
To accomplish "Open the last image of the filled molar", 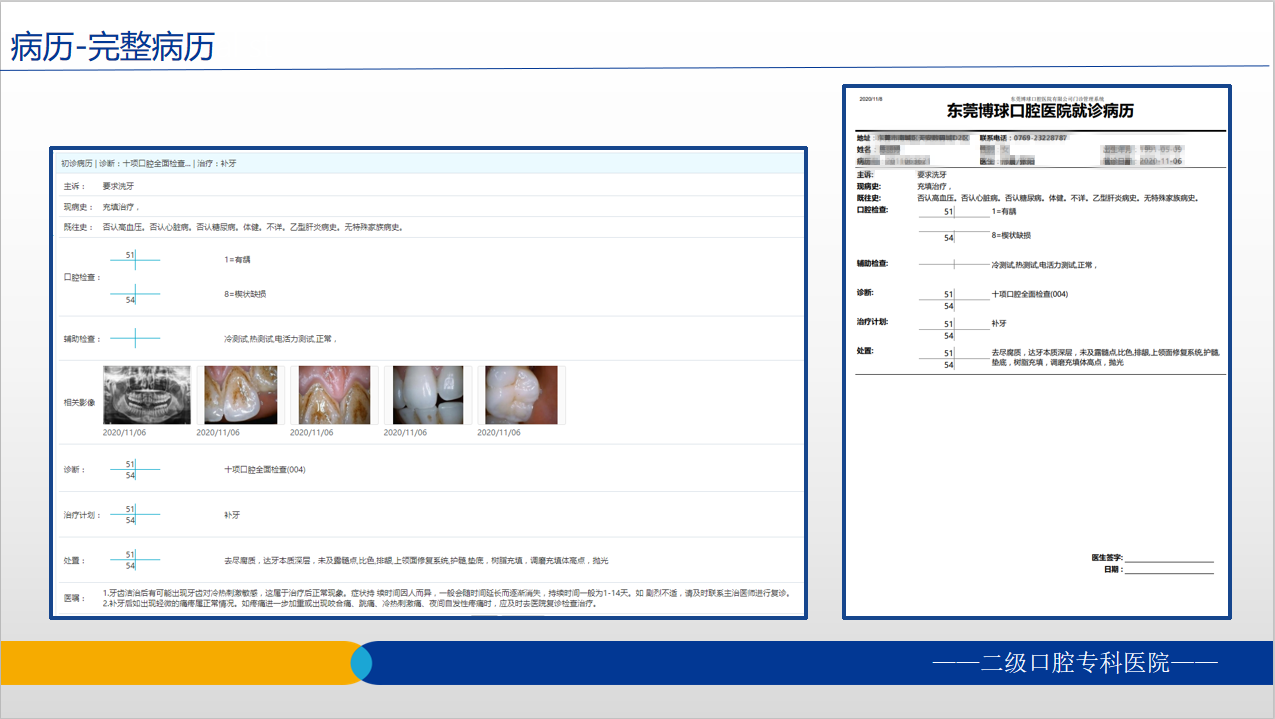I will (x=521, y=395).
